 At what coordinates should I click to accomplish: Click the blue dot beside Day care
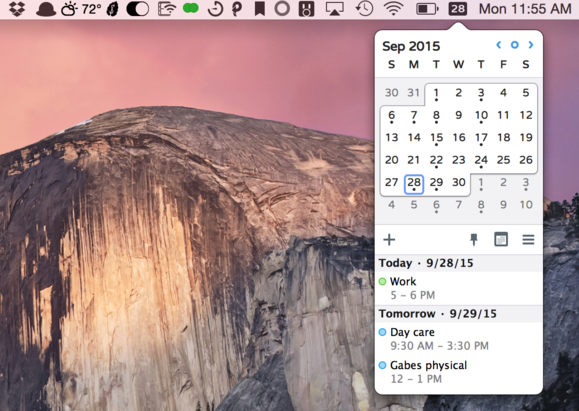(x=383, y=332)
